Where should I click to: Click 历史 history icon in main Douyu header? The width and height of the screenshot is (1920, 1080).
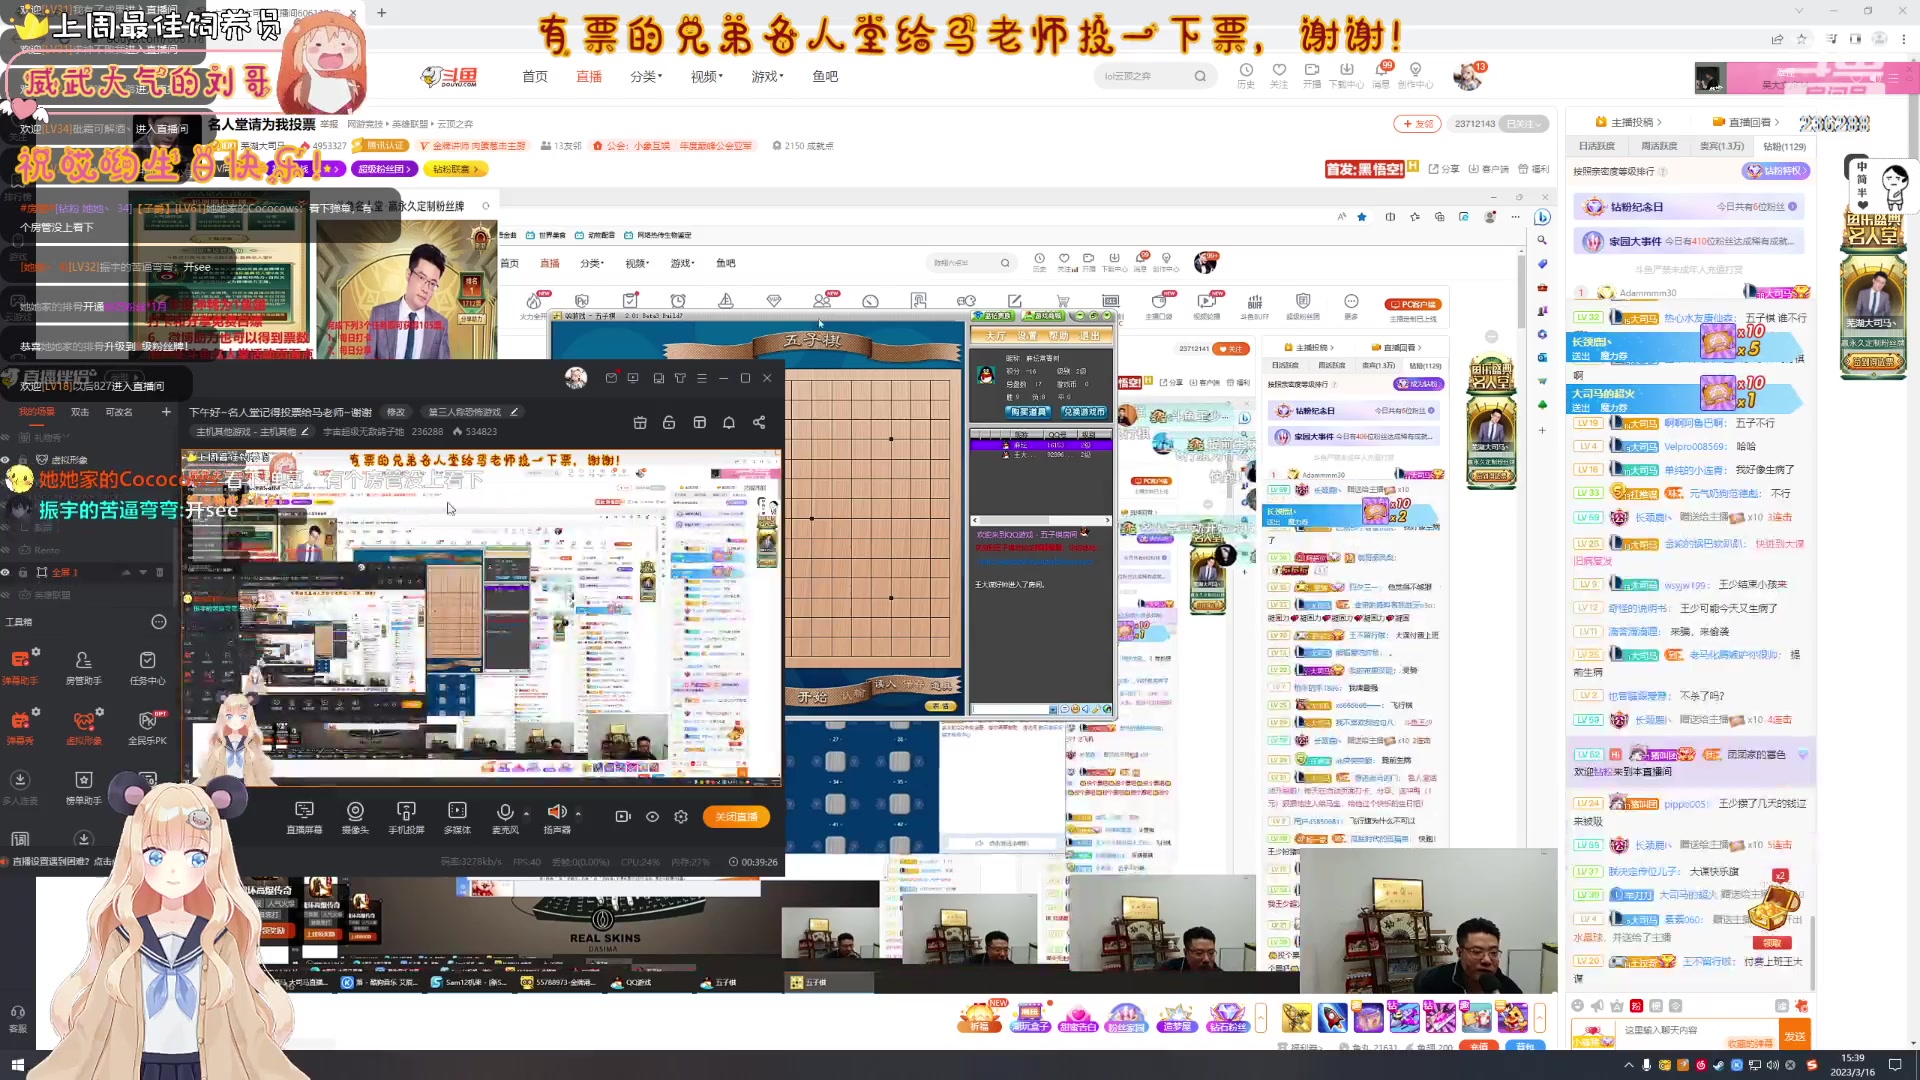click(x=1246, y=75)
